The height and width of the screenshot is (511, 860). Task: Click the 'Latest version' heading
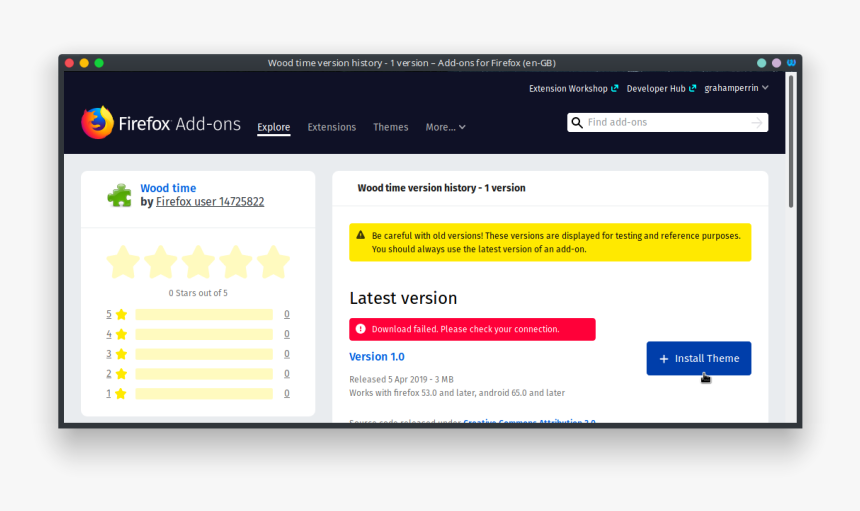[403, 298]
